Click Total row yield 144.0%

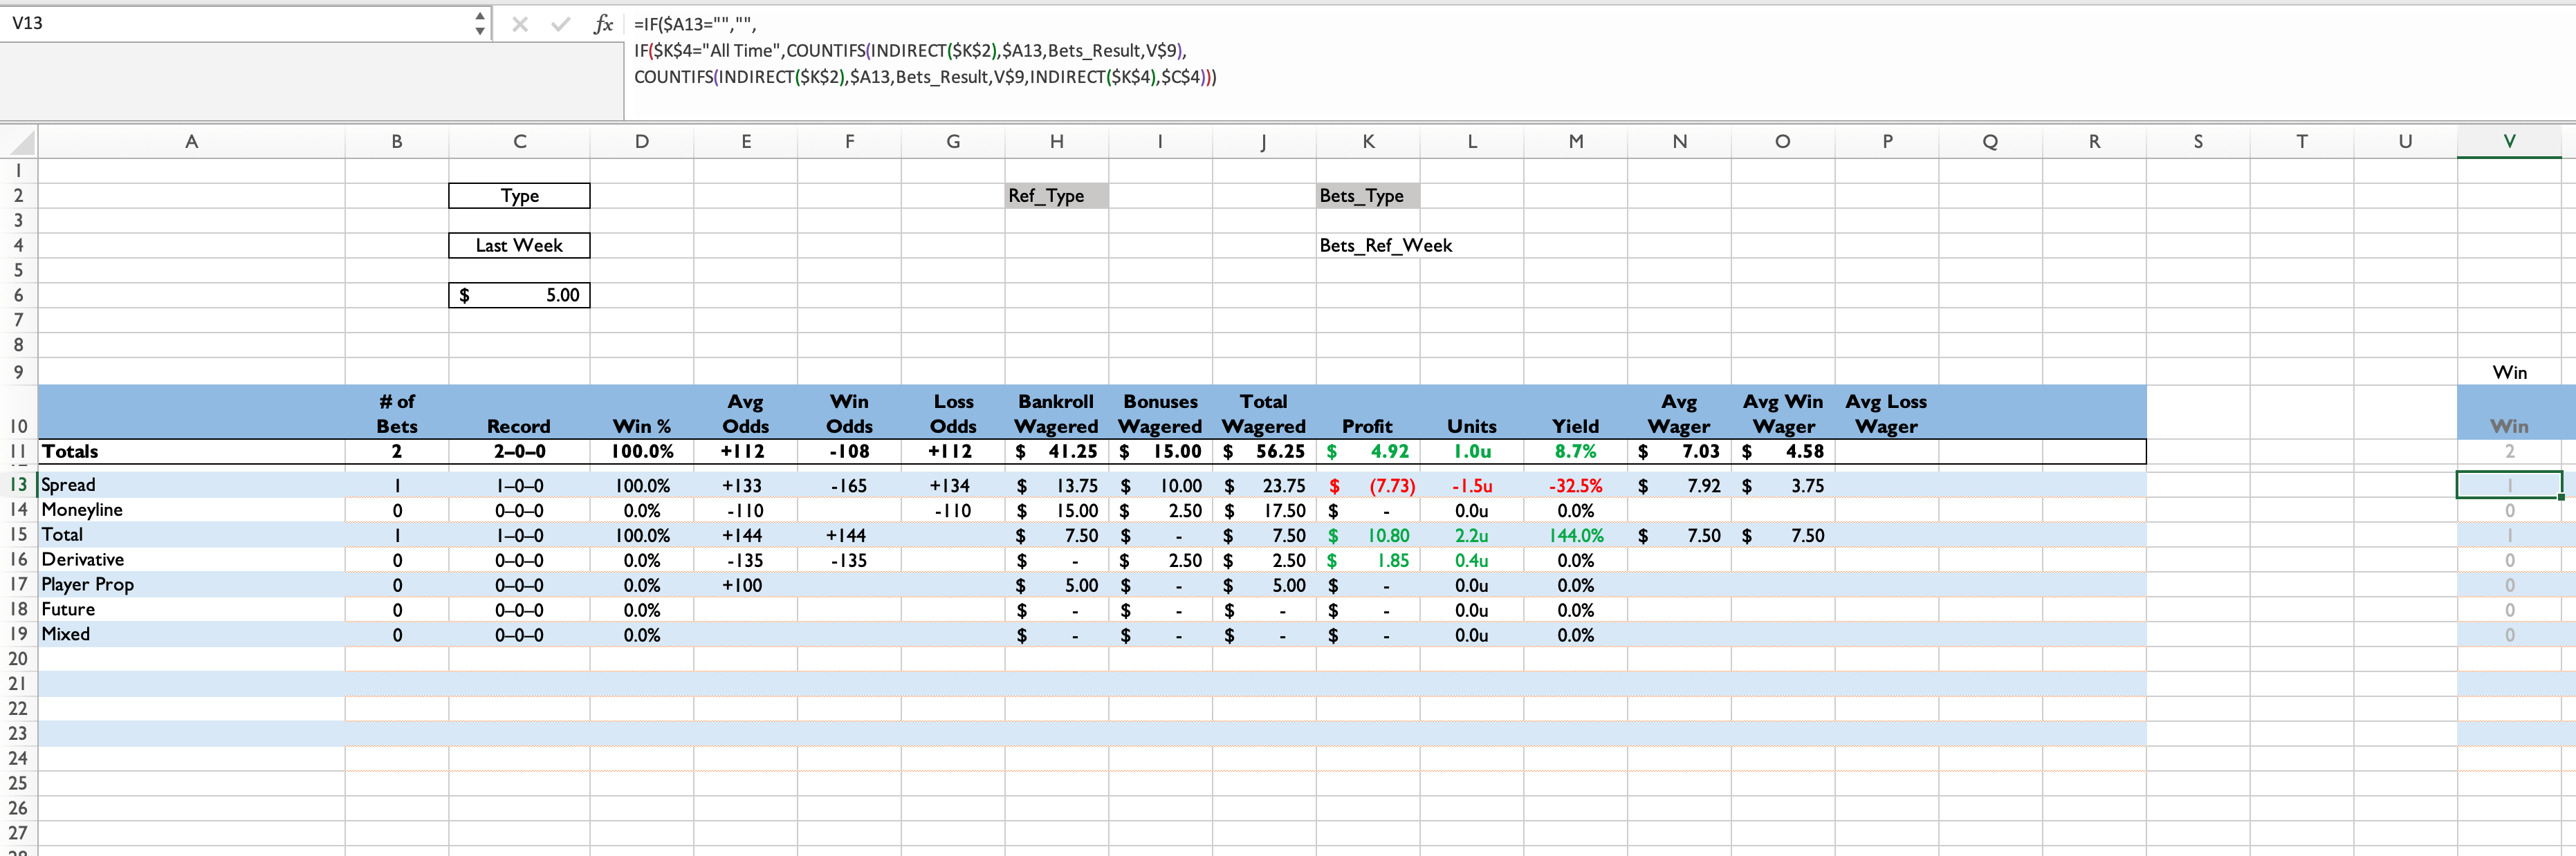(x=1575, y=536)
